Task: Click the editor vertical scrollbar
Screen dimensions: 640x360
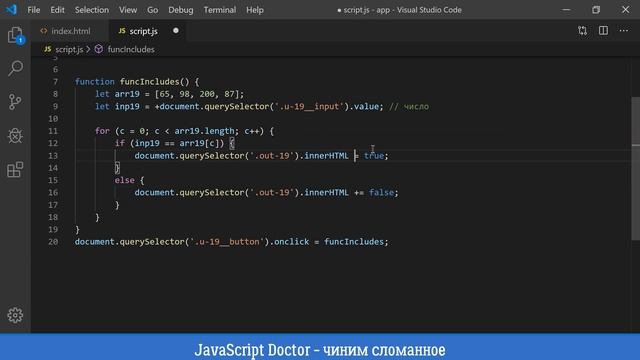Action: point(636,168)
